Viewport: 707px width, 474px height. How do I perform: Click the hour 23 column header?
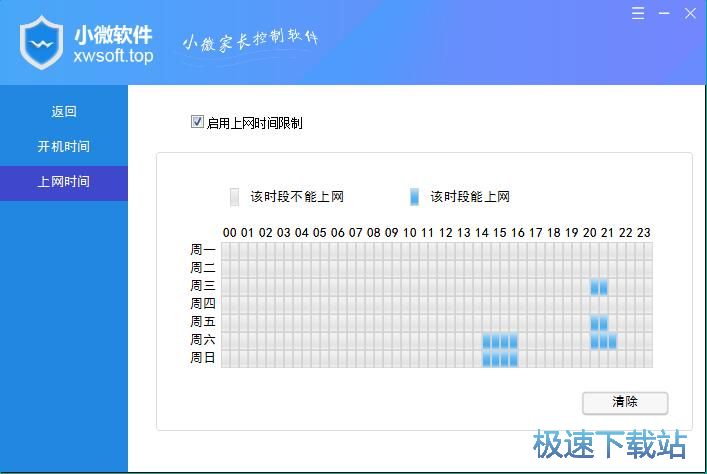point(643,233)
